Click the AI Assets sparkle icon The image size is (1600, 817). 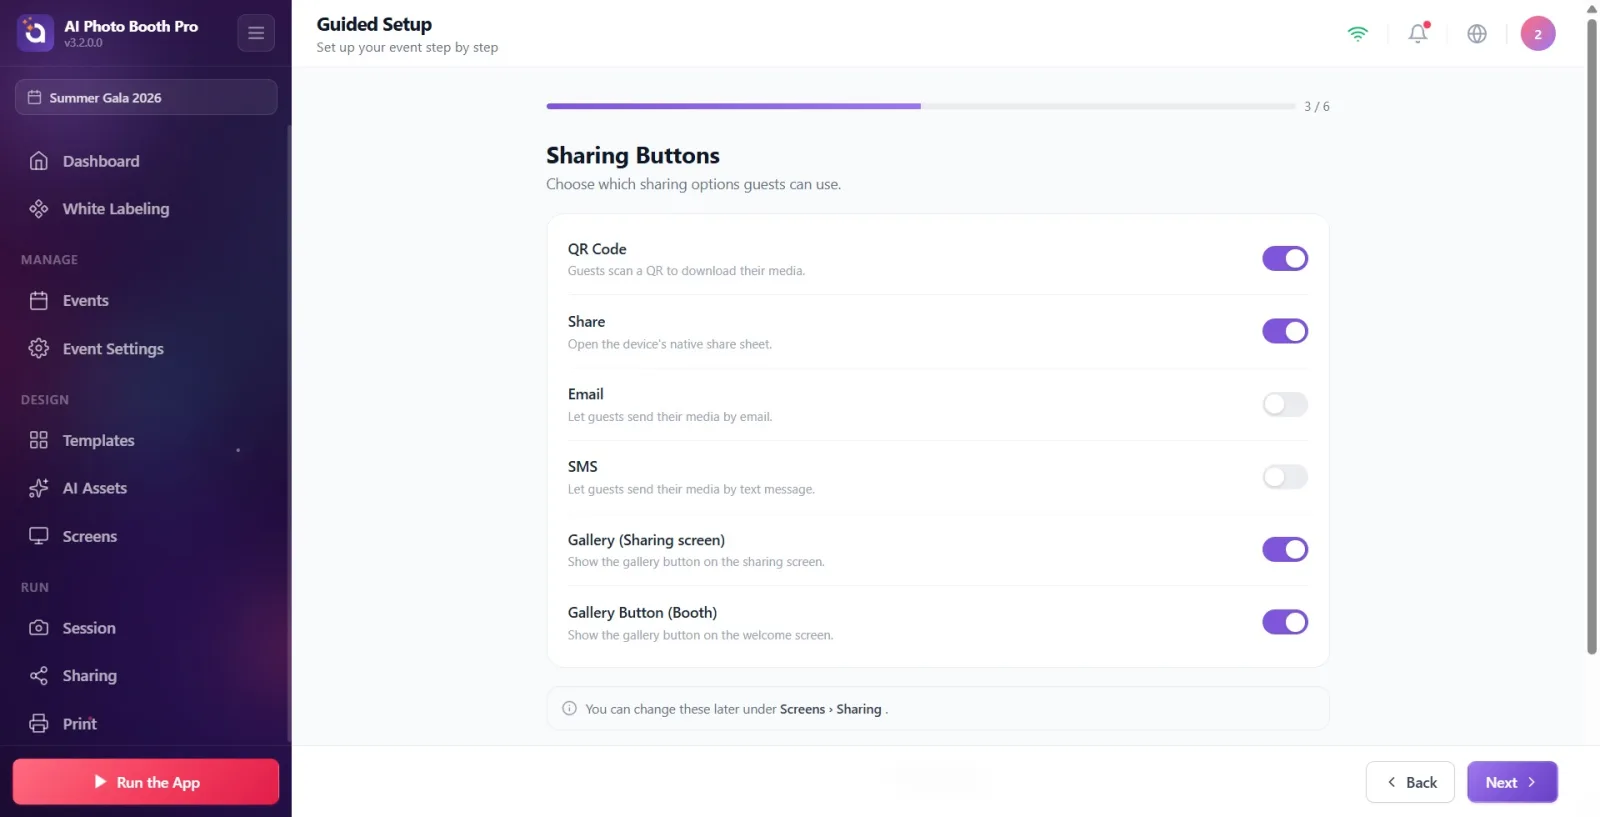39,488
